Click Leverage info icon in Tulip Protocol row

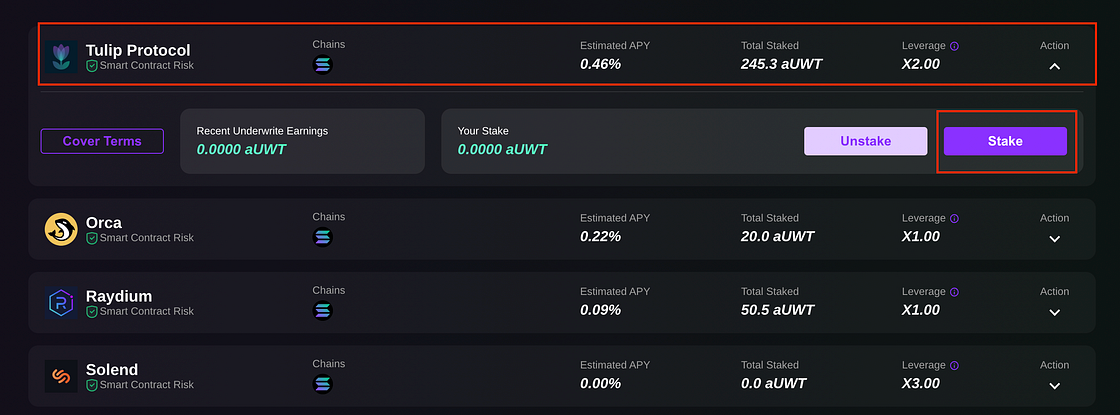(x=954, y=46)
